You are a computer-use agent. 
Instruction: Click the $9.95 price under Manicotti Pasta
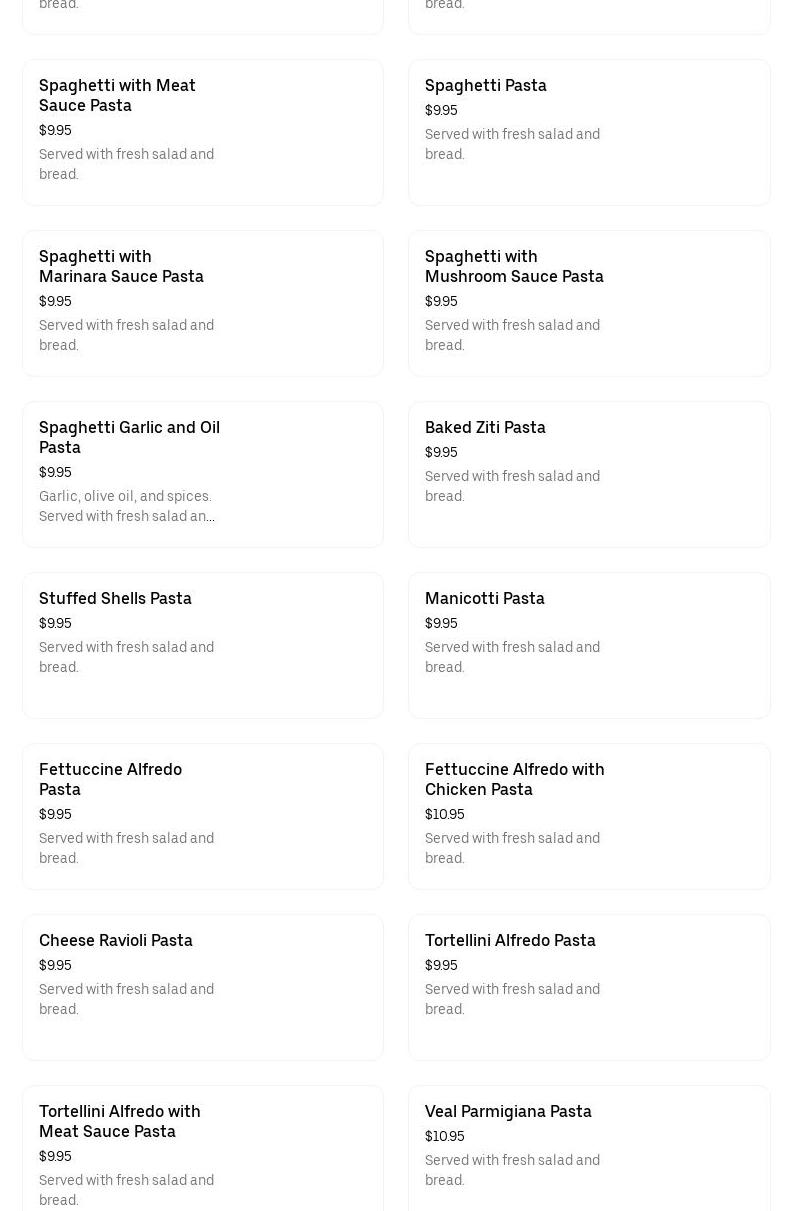[x=441, y=624]
